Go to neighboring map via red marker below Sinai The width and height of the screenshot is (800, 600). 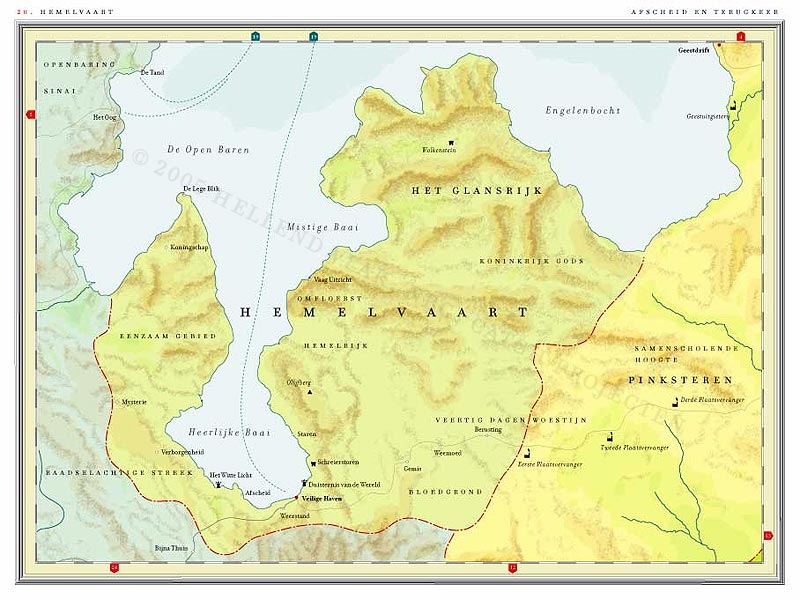pyautogui.click(x=30, y=115)
